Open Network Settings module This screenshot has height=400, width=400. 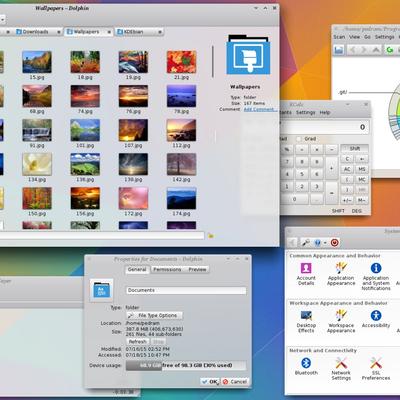[341, 369]
